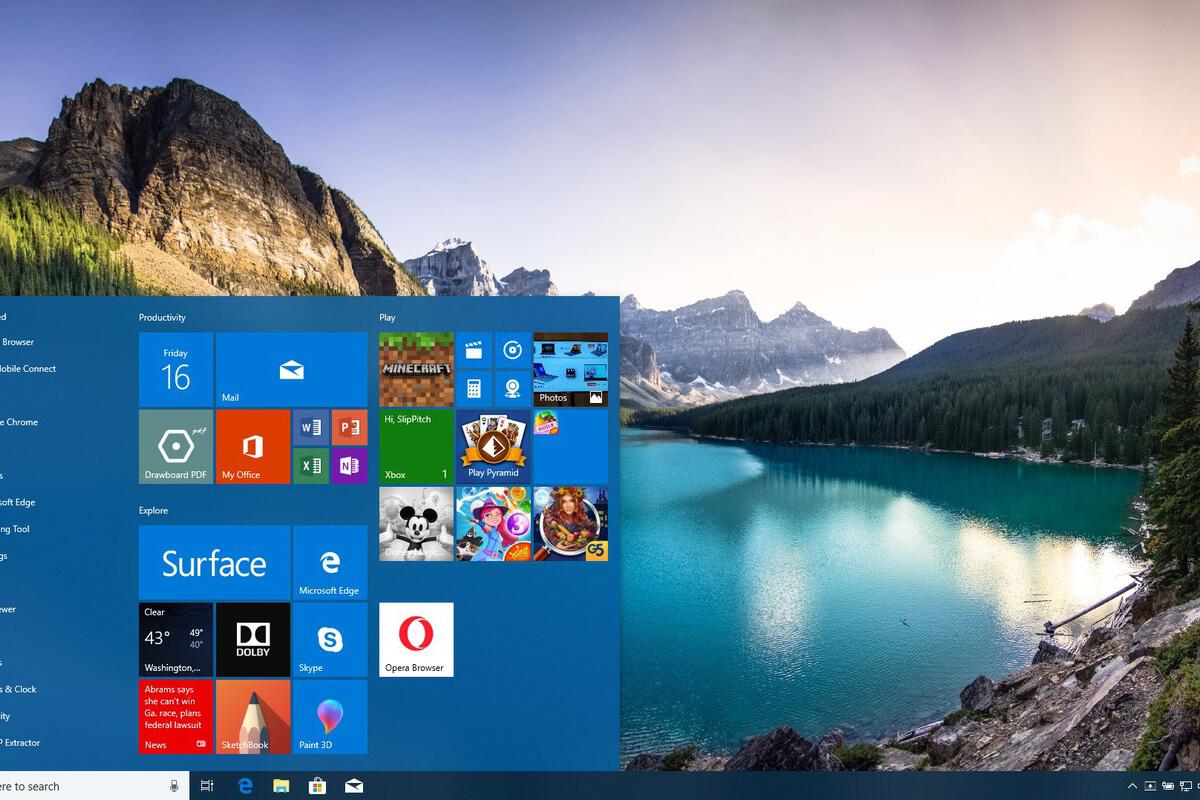1200x800 pixels.
Task: Open Microsoft Store from the taskbar
Action: point(317,786)
